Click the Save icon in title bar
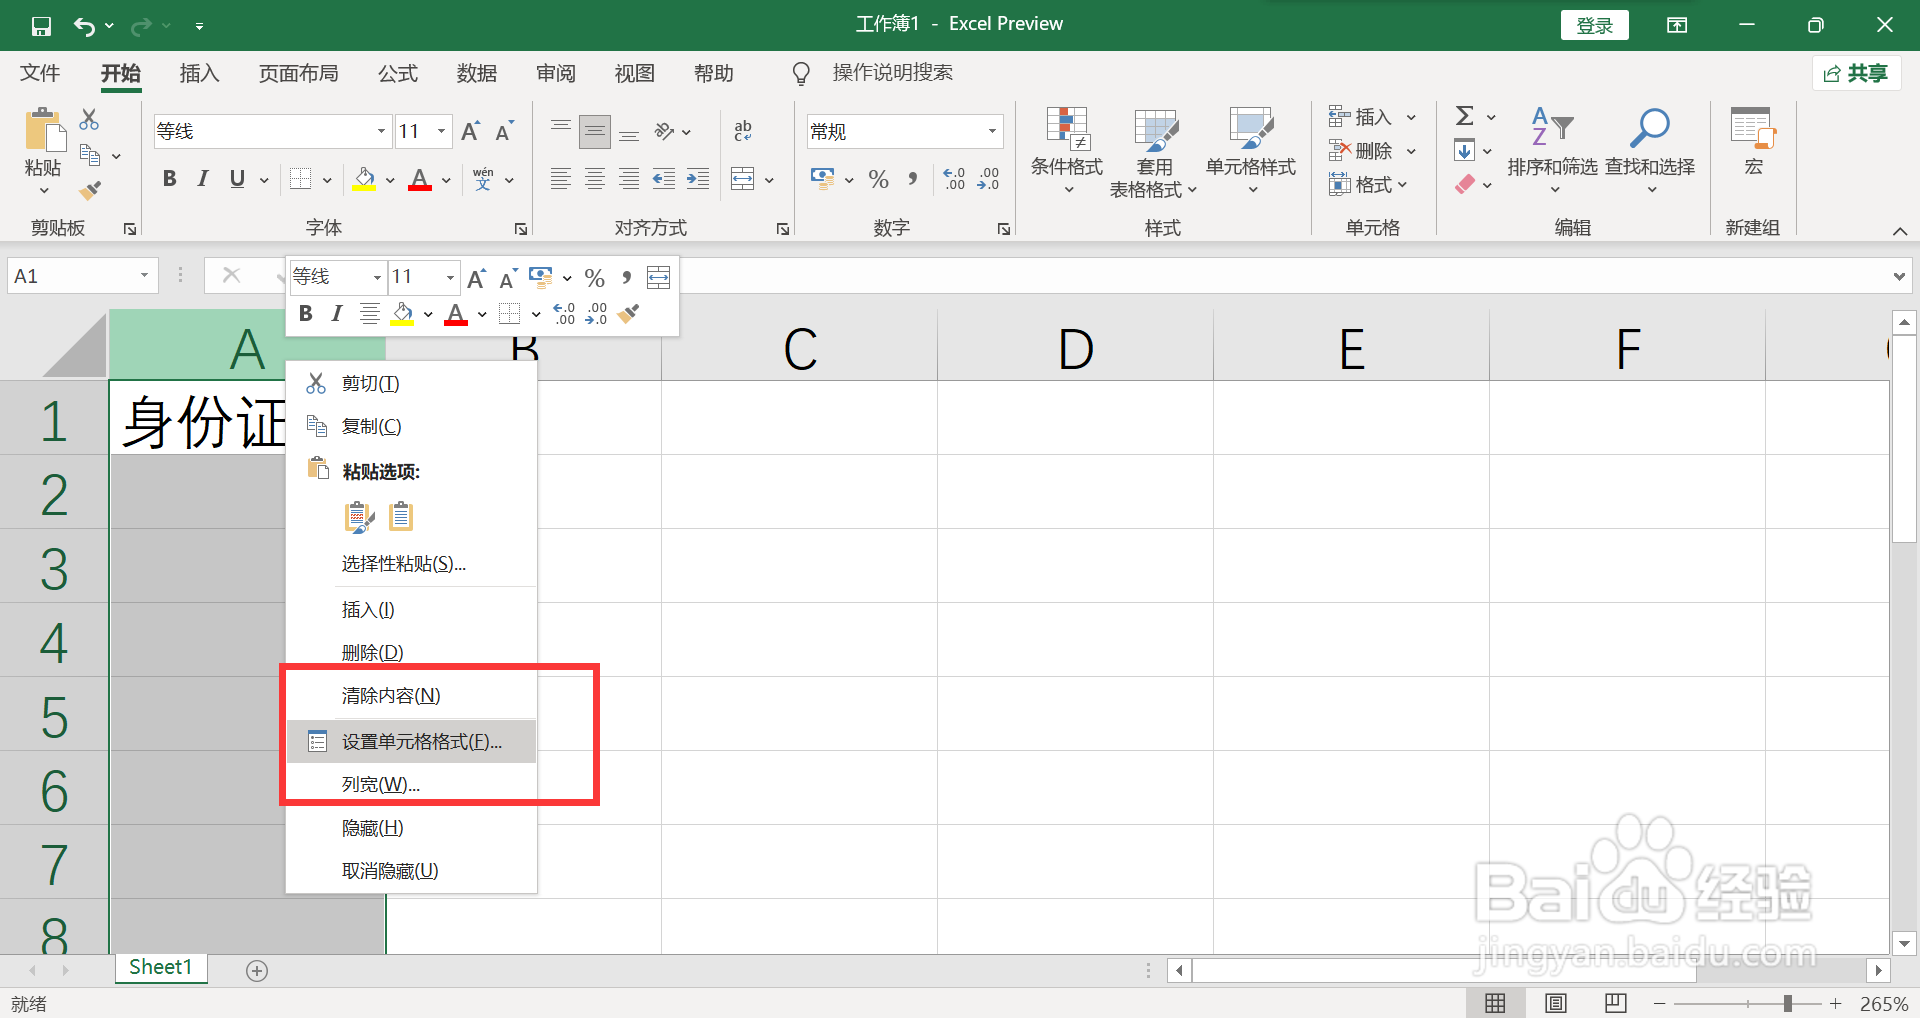 coord(41,26)
